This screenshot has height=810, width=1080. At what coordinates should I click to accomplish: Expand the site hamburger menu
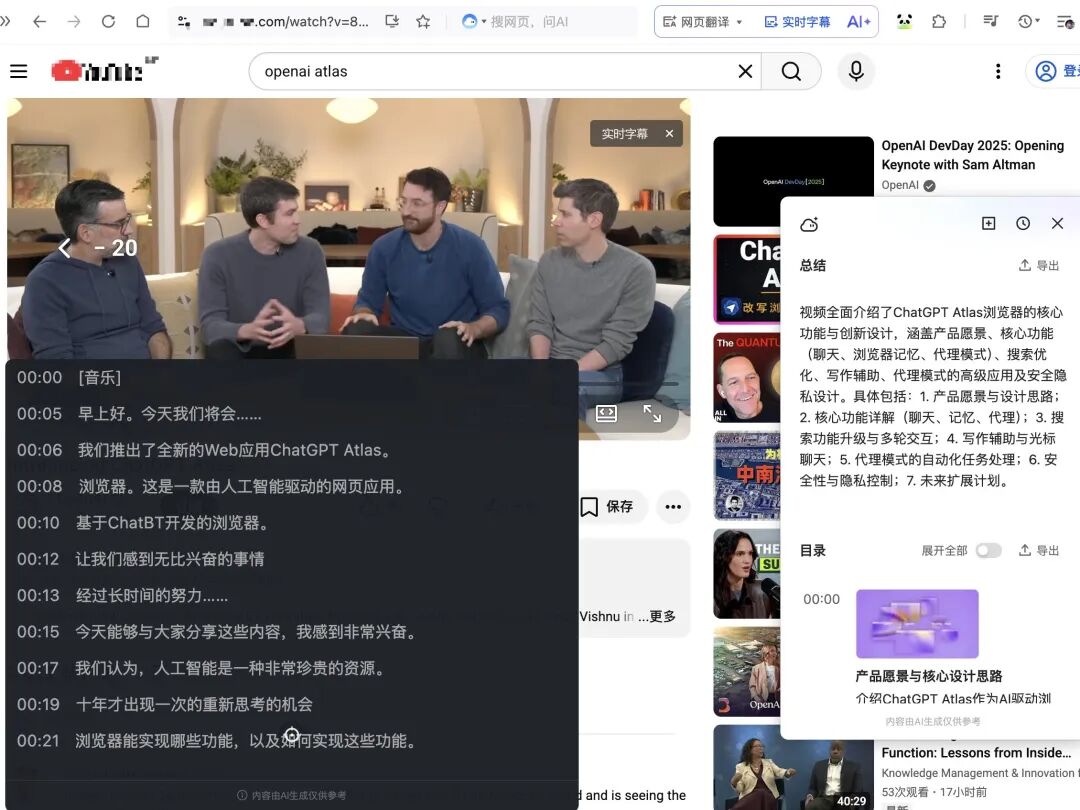click(x=18, y=71)
